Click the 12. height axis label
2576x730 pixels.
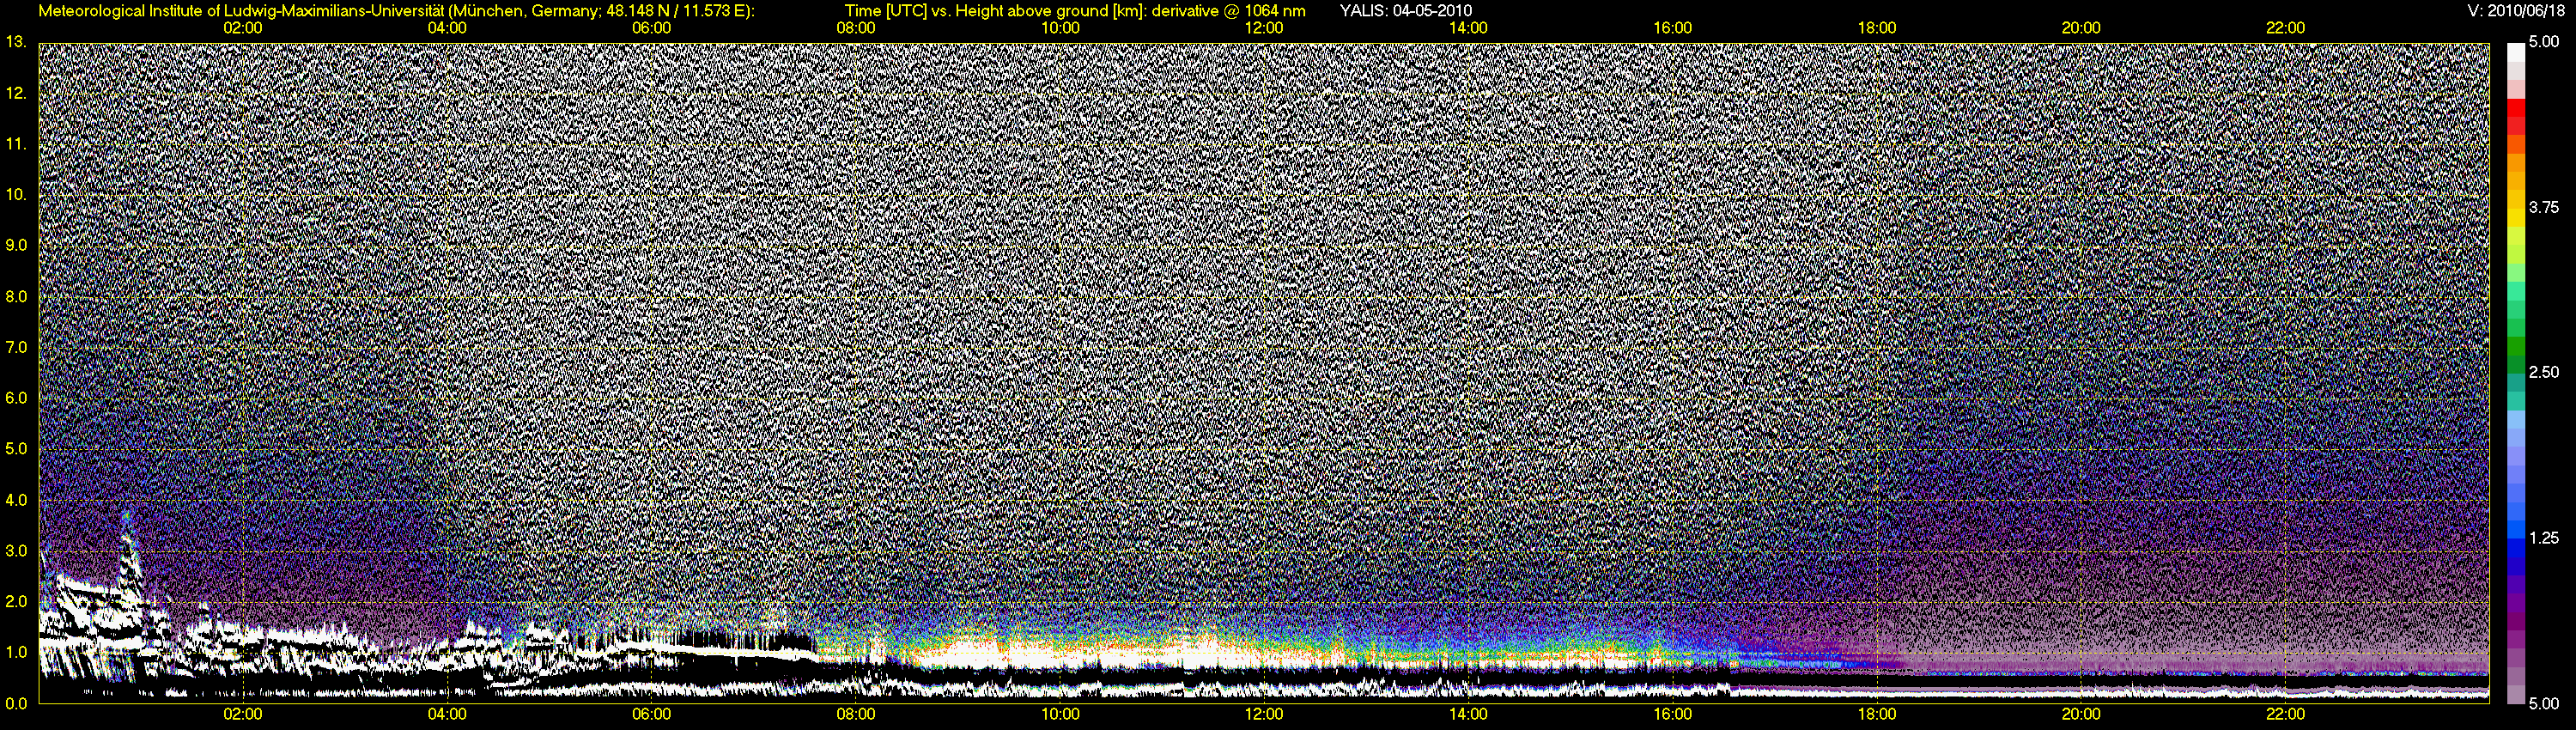(x=16, y=93)
